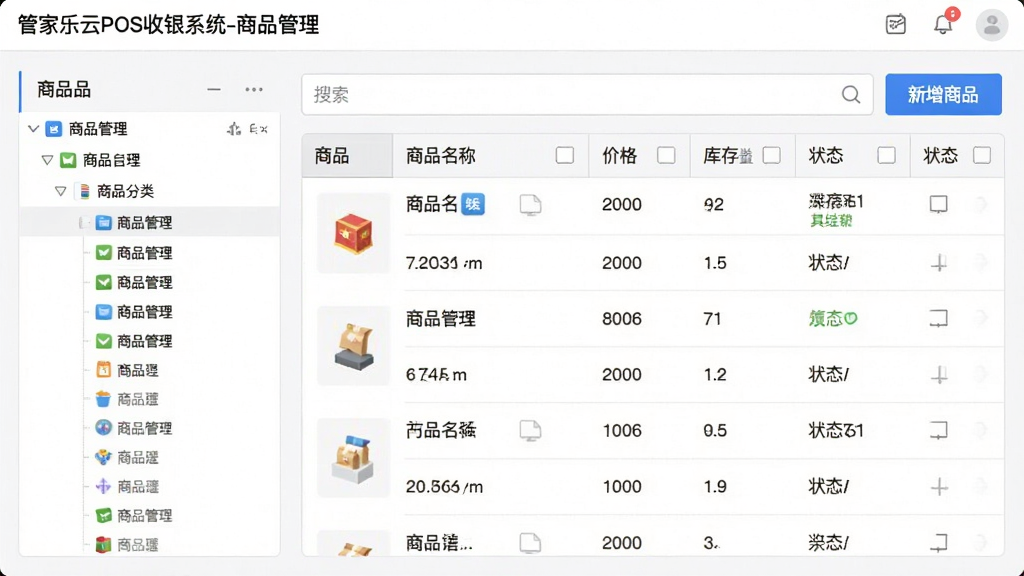The height and width of the screenshot is (576, 1024).
Task: Click the 20.565/m text
Action: pyautogui.click(x=444, y=487)
